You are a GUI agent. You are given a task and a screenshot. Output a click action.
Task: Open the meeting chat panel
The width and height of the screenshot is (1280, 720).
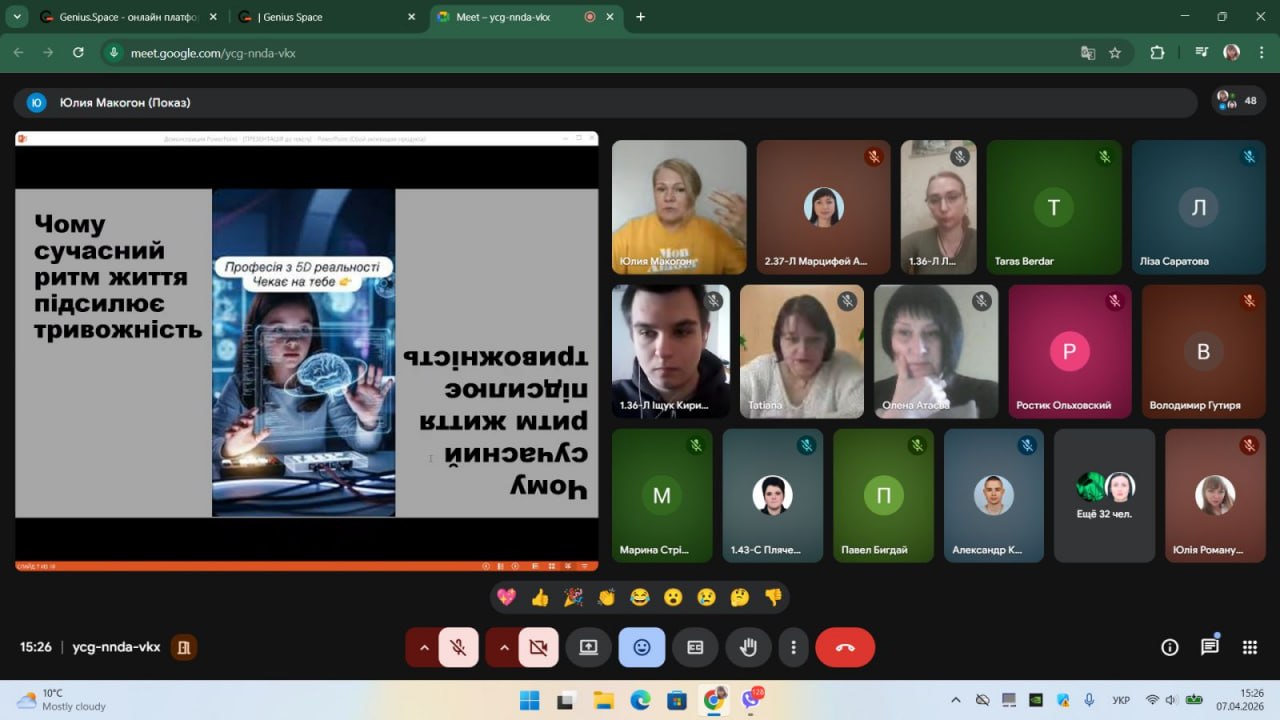coord(1209,647)
